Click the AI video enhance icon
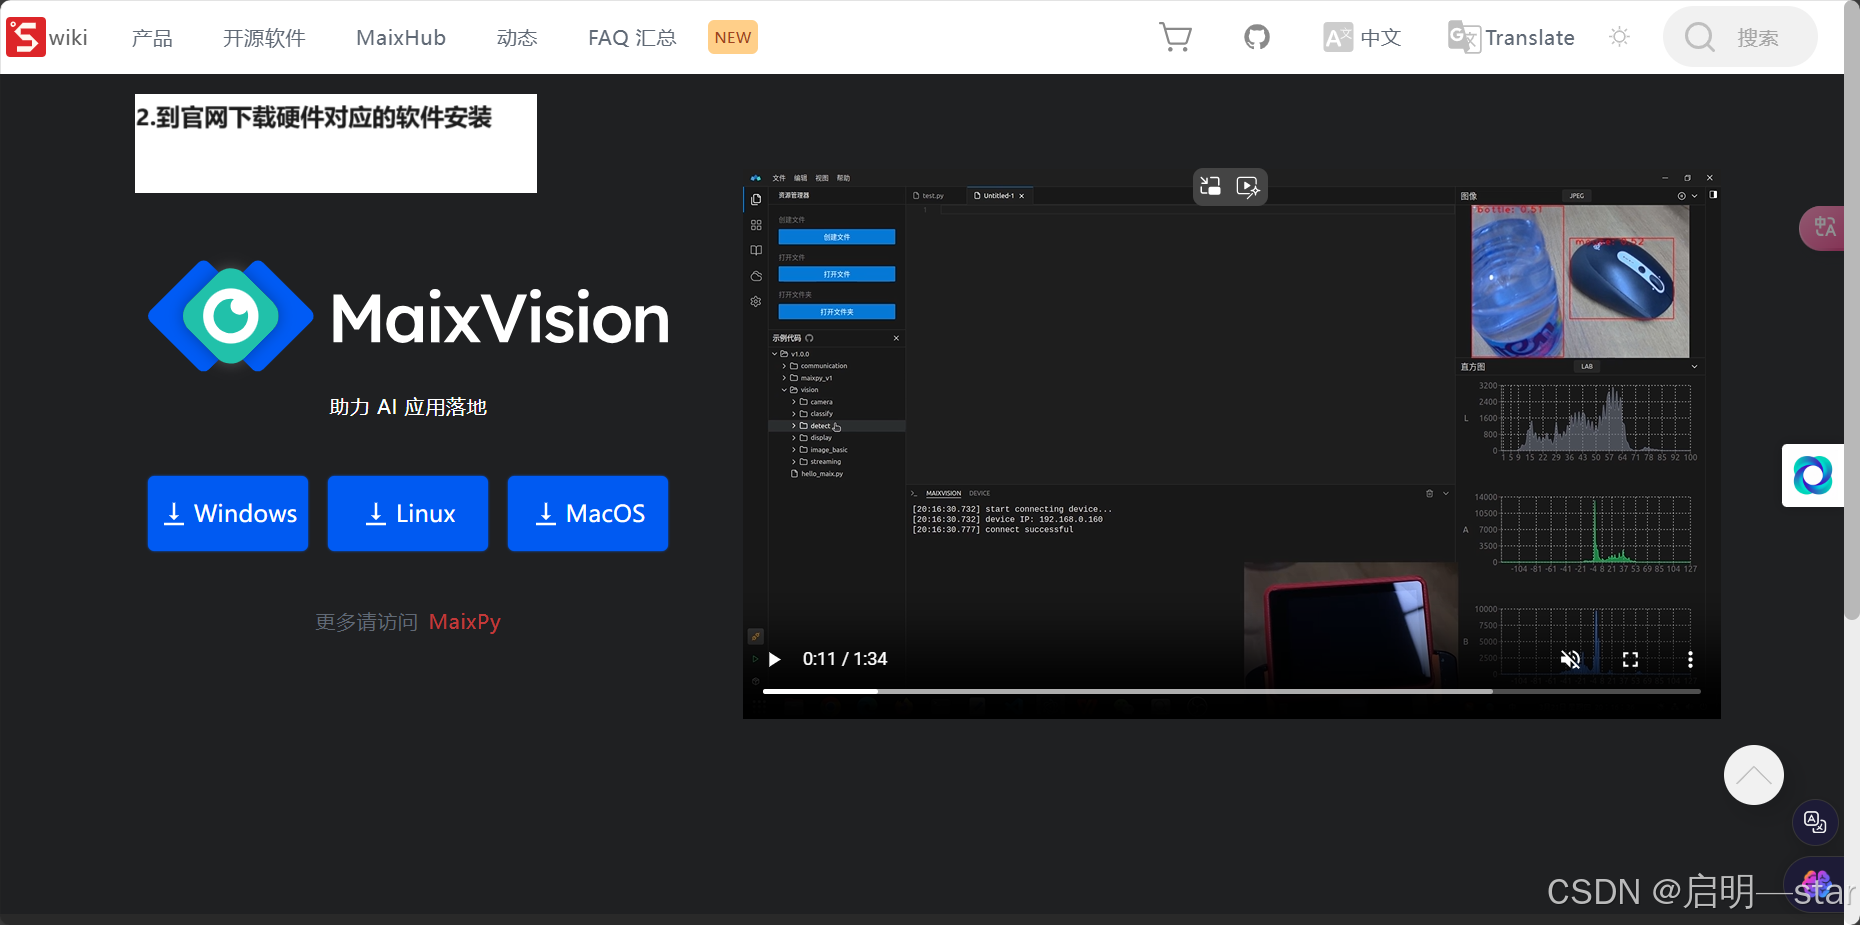The width and height of the screenshot is (1860, 925). [x=1248, y=186]
